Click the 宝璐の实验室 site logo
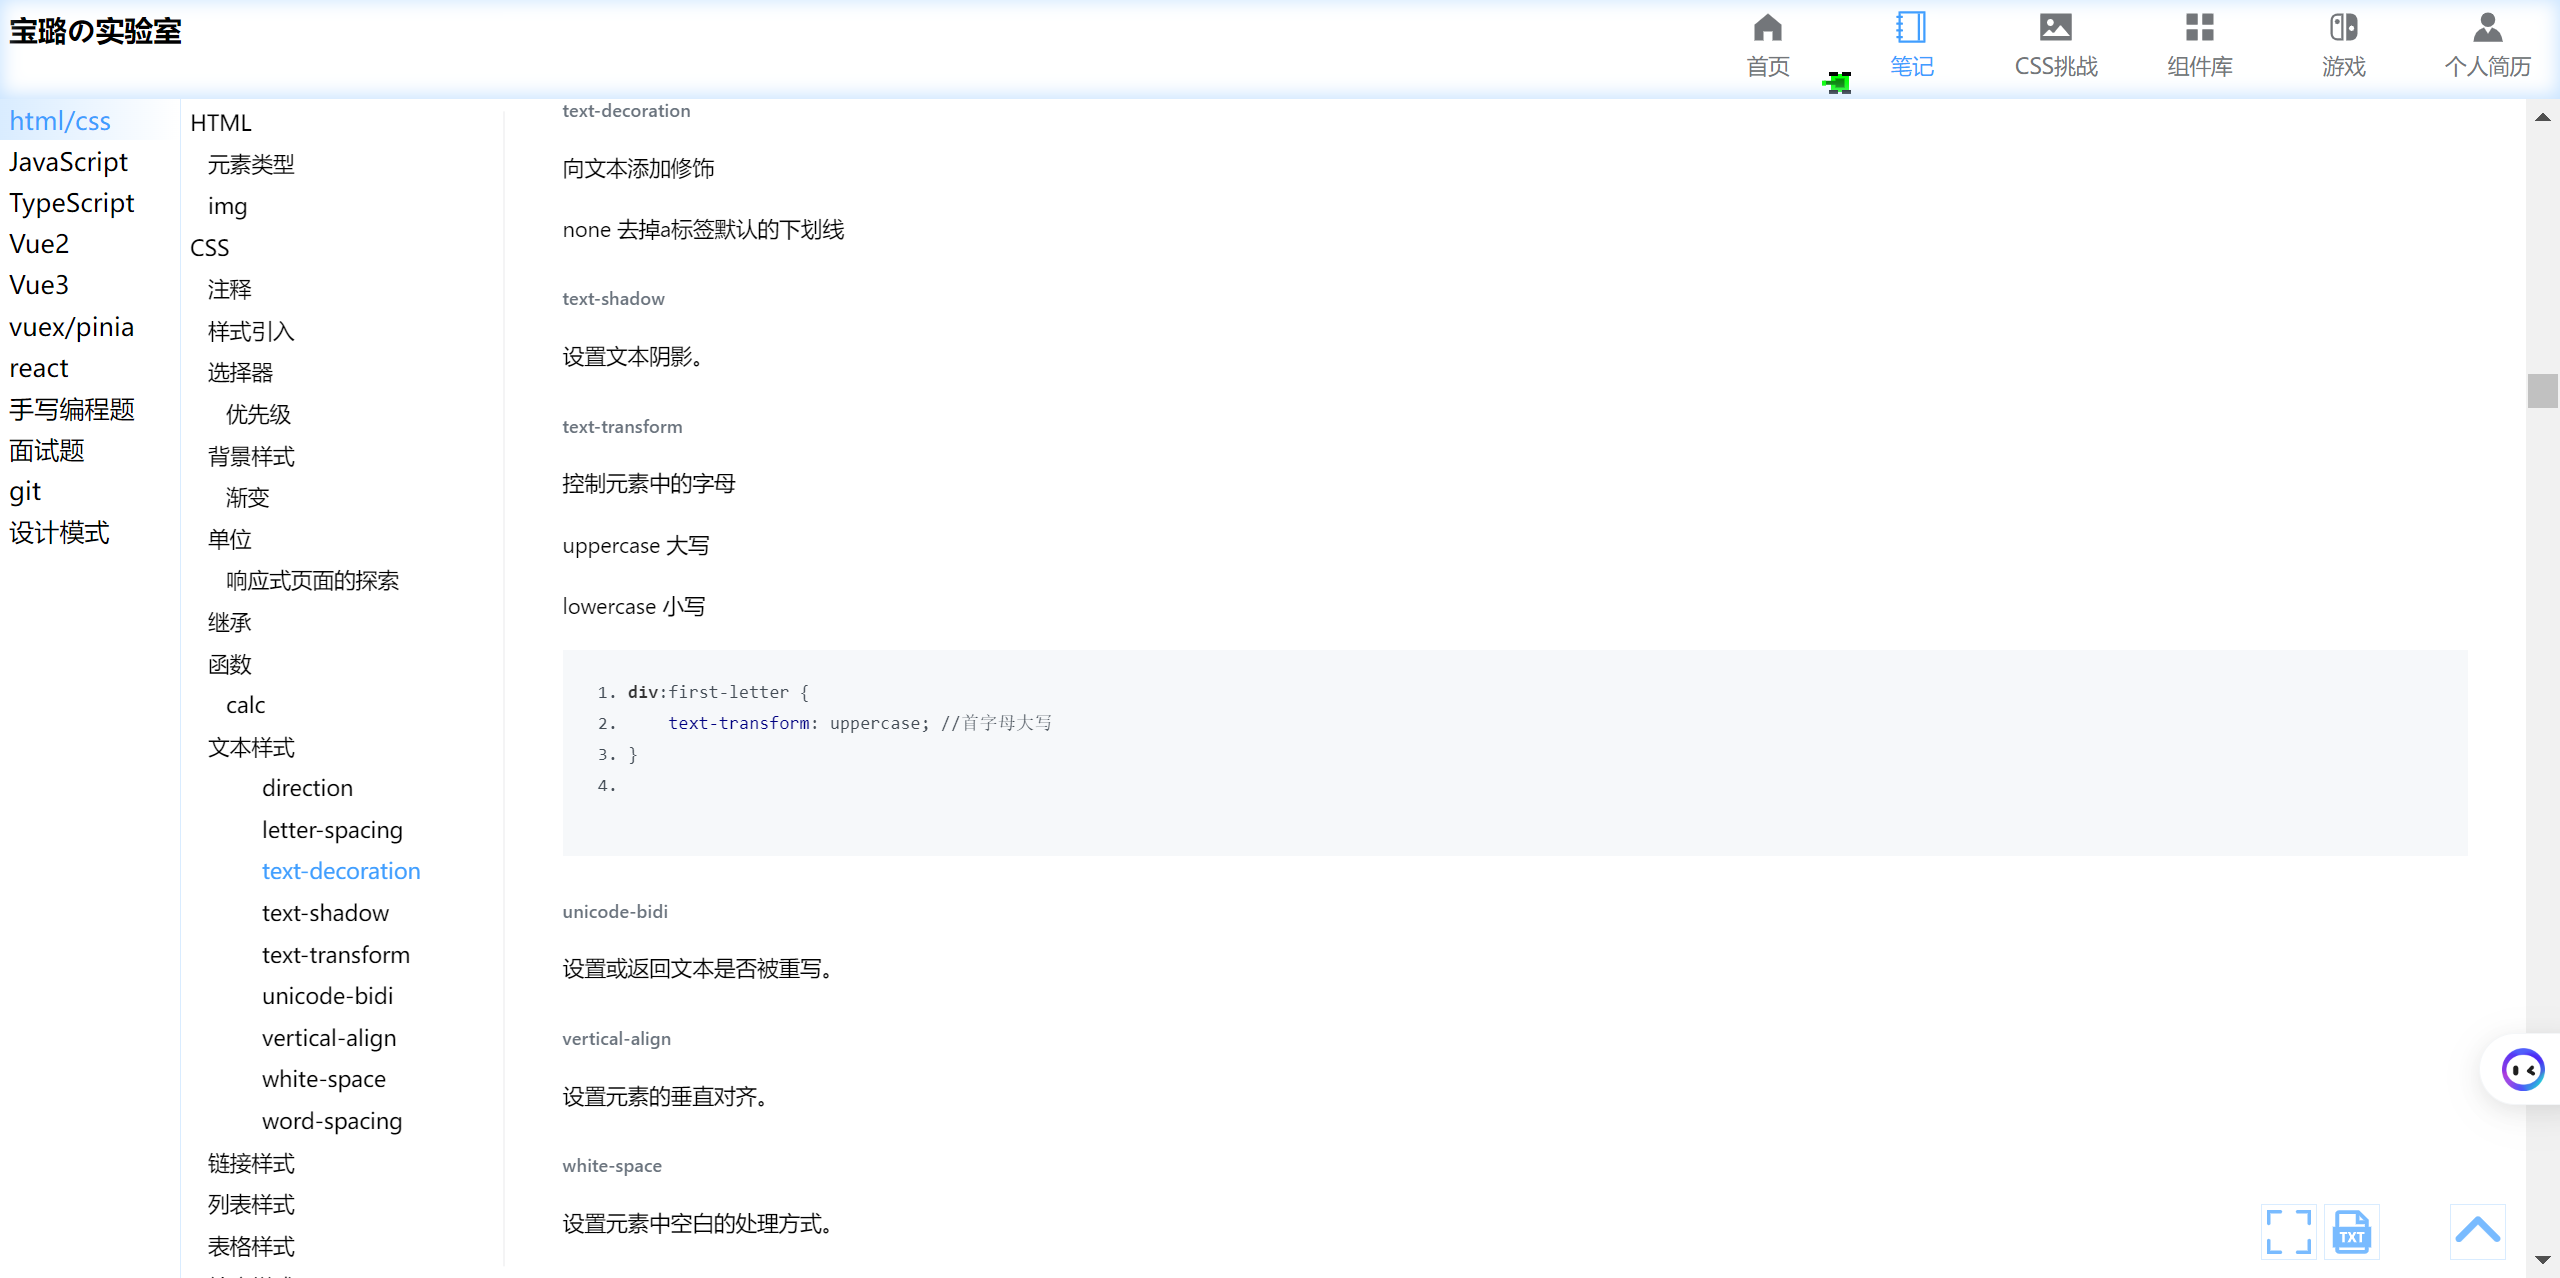This screenshot has width=2560, height=1278. tap(95, 31)
